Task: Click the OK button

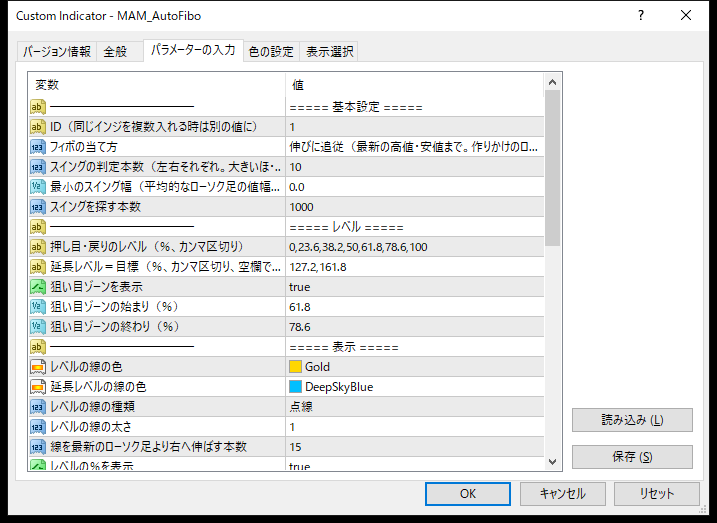Action: click(x=468, y=494)
